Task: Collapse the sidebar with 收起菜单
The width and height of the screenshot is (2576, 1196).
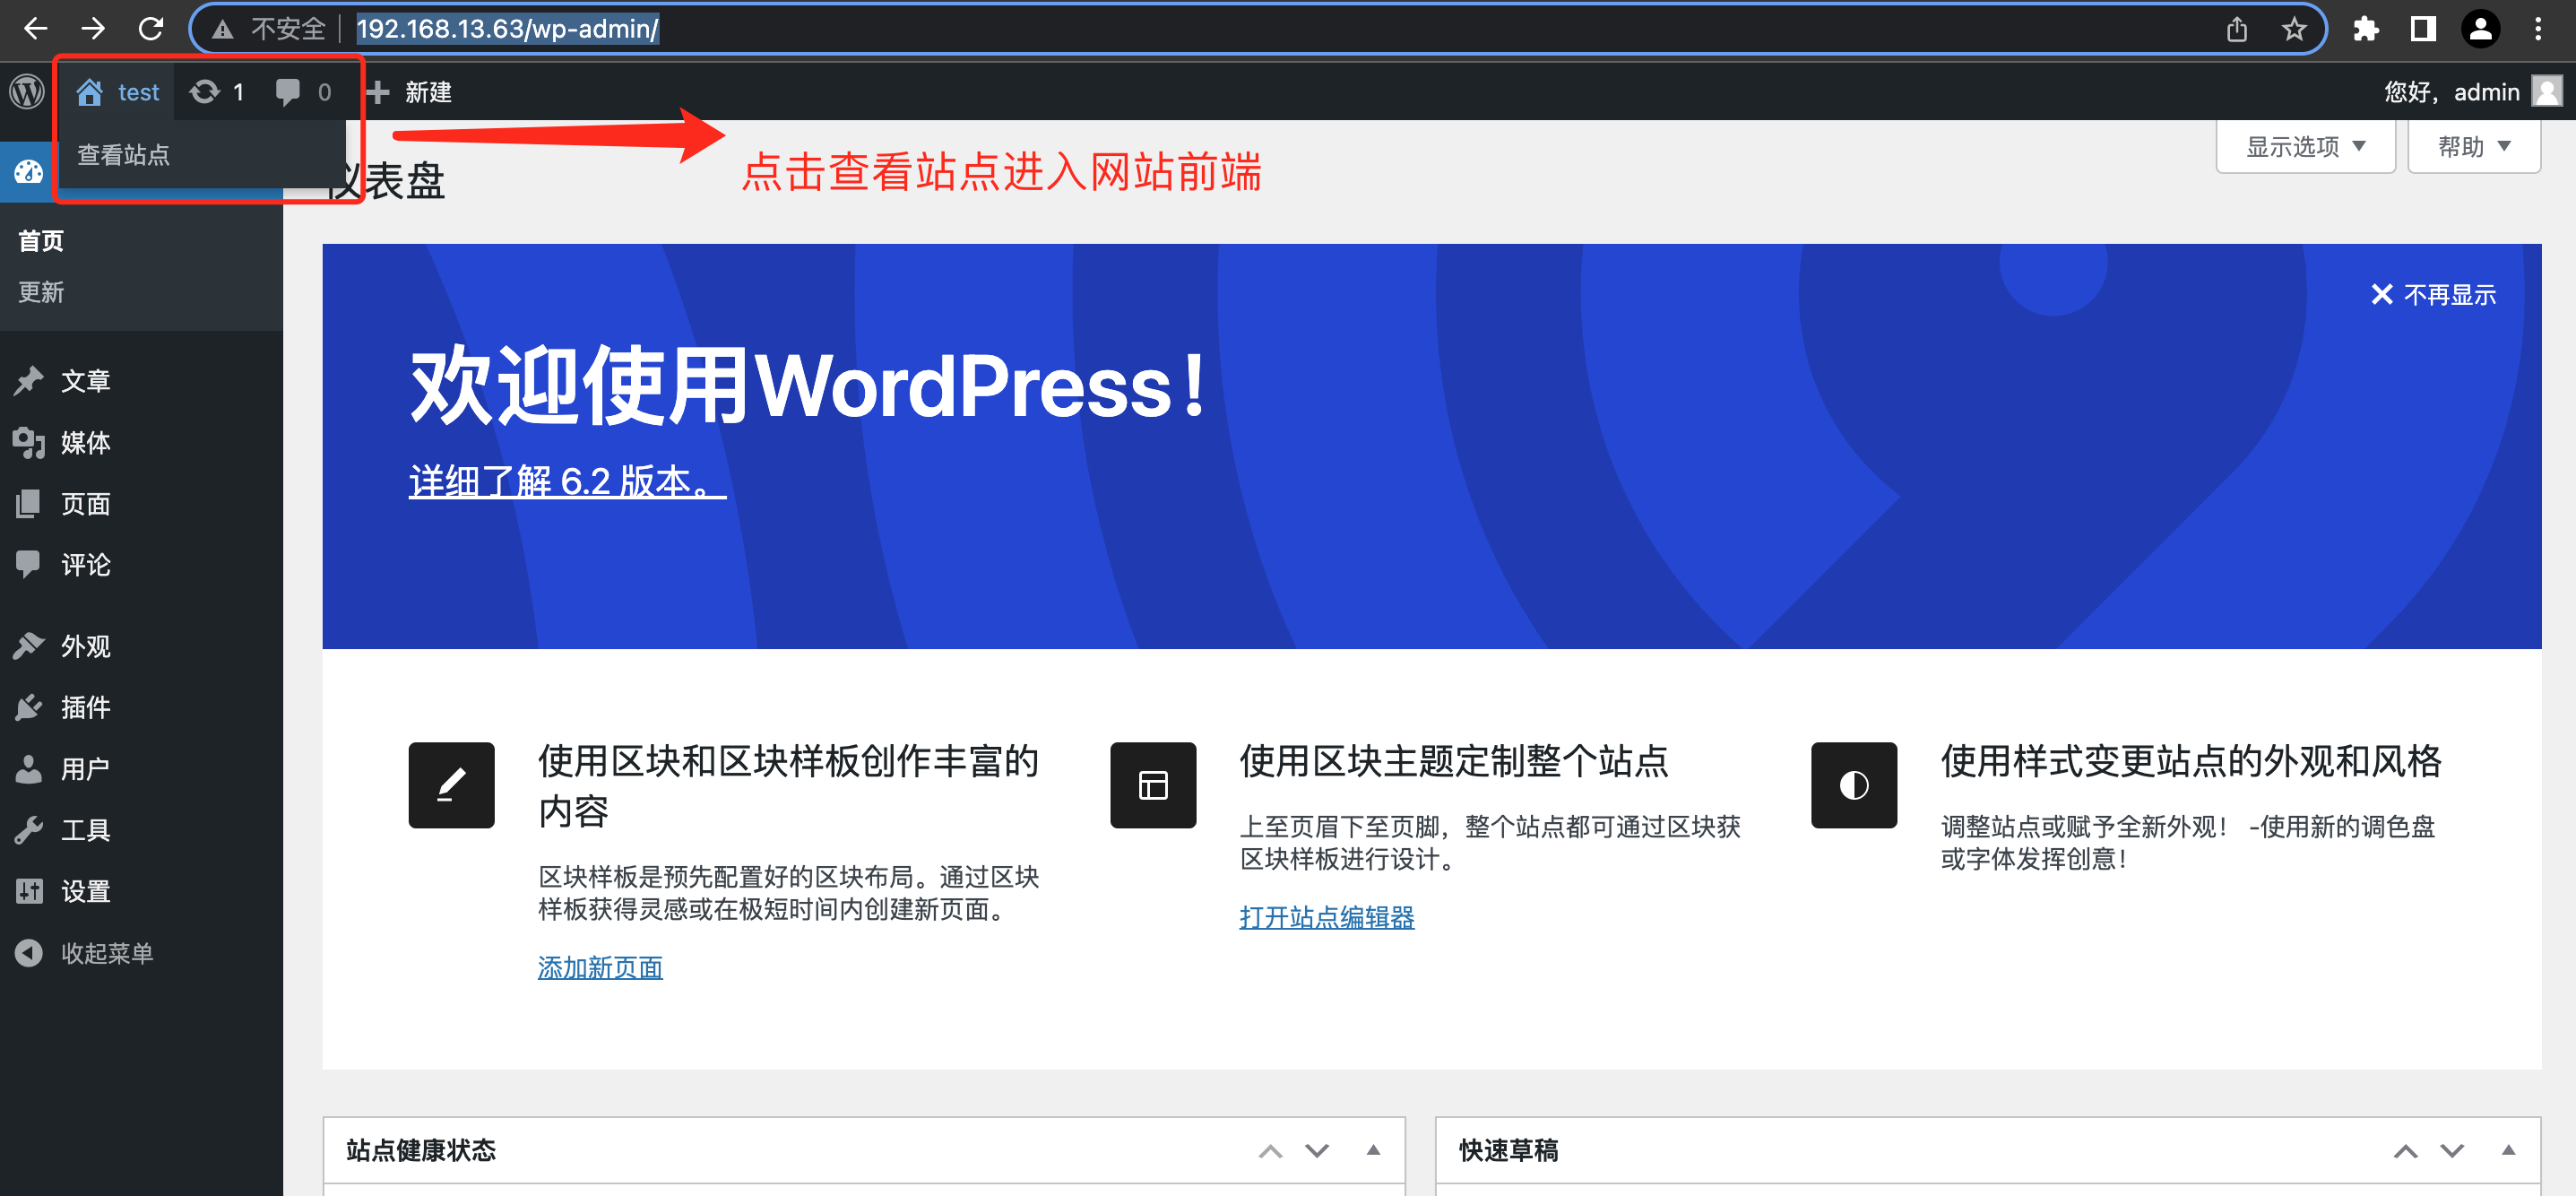Action: 106,953
